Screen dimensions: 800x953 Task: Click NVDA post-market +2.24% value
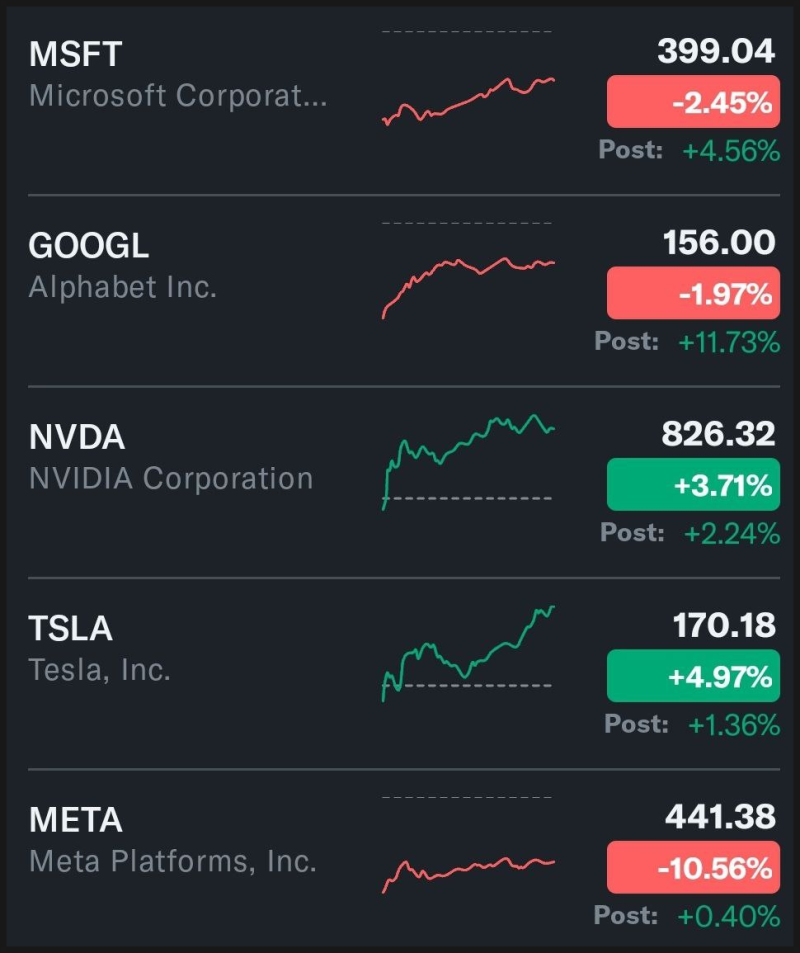click(732, 534)
